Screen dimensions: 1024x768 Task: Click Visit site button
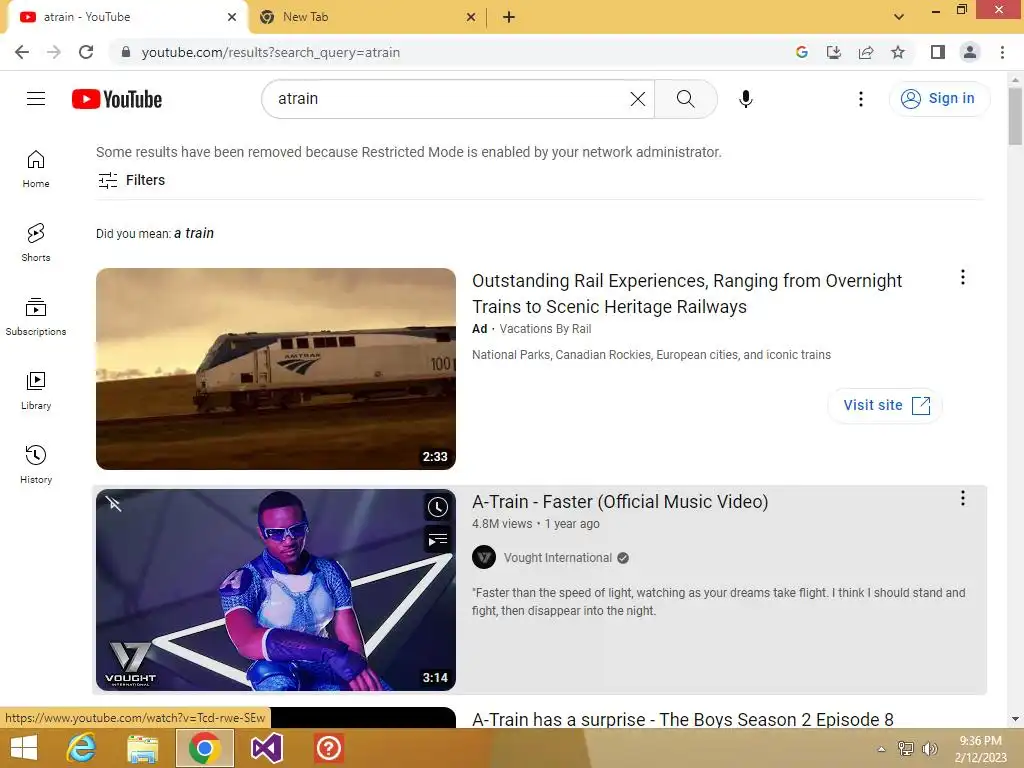[885, 405]
